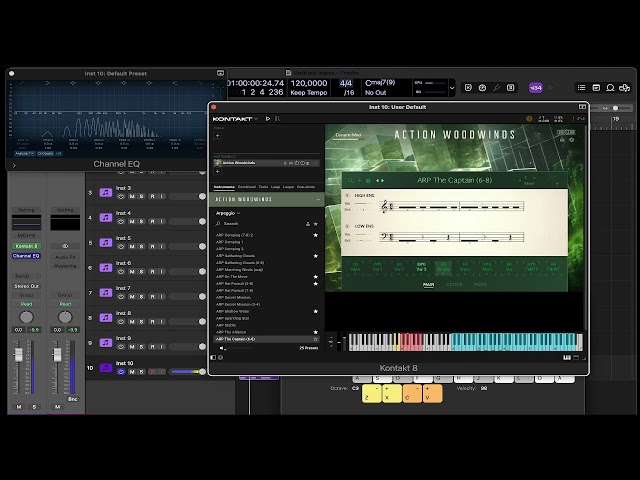This screenshot has height=480, width=640.
Task: Click the link icon in Channel EQ header
Action: click(x=220, y=73)
